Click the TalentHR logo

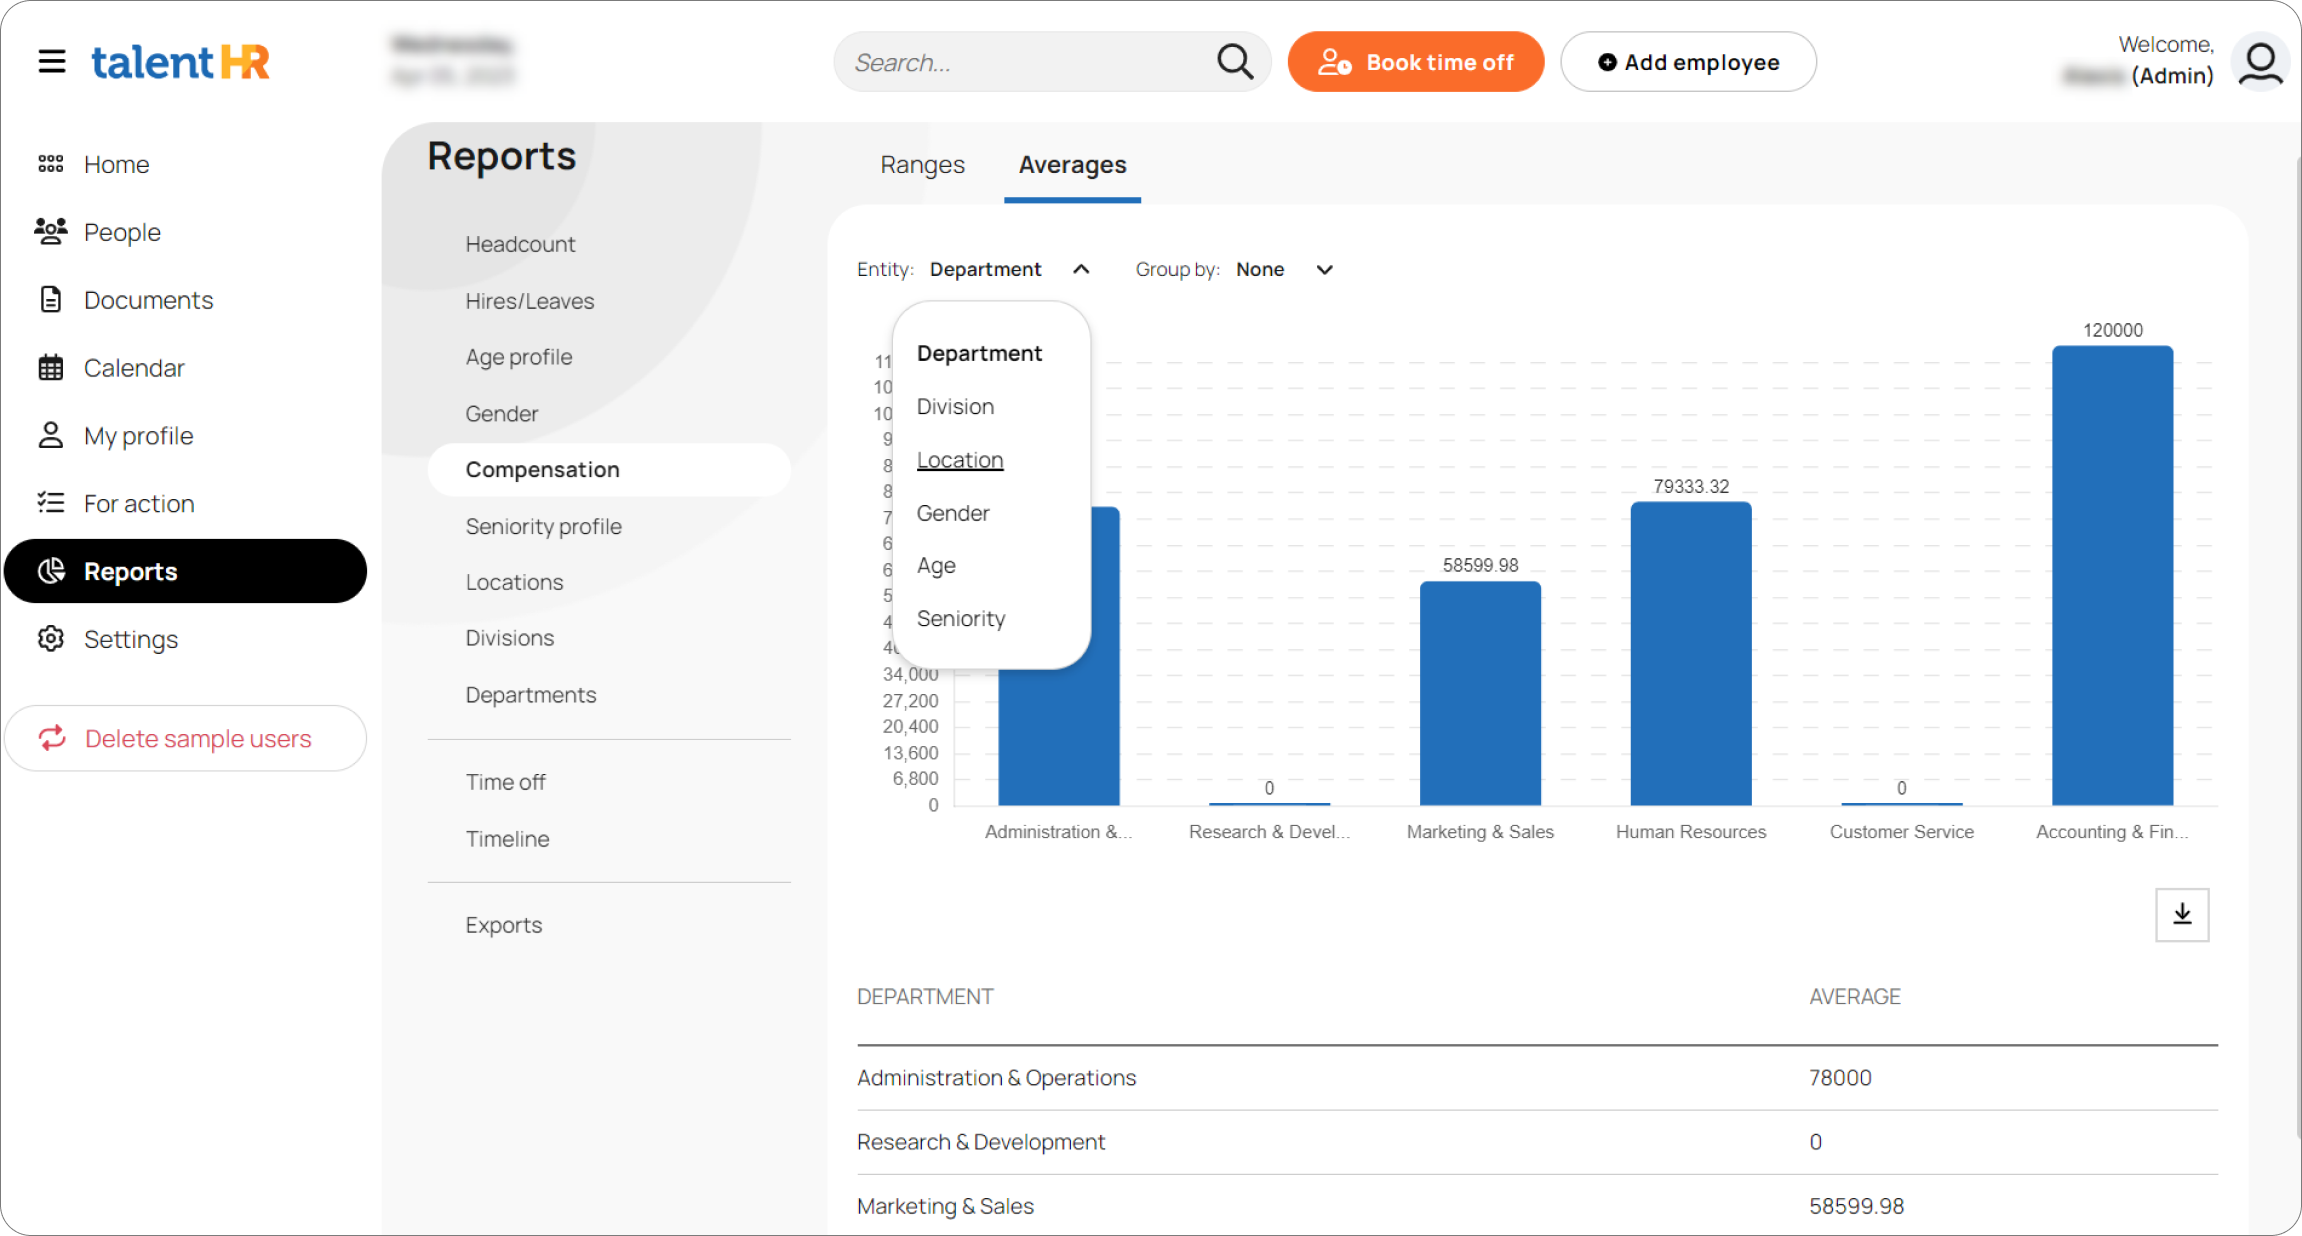click(180, 62)
